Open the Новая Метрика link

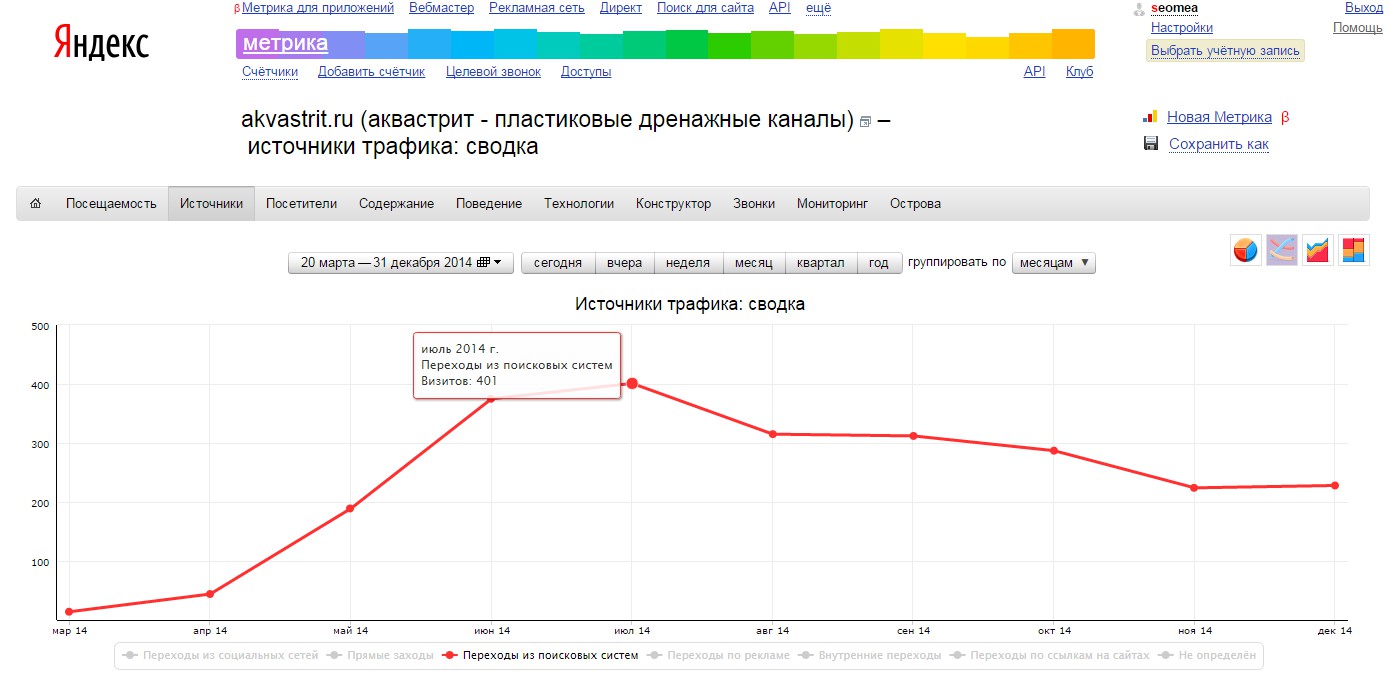pos(1219,117)
